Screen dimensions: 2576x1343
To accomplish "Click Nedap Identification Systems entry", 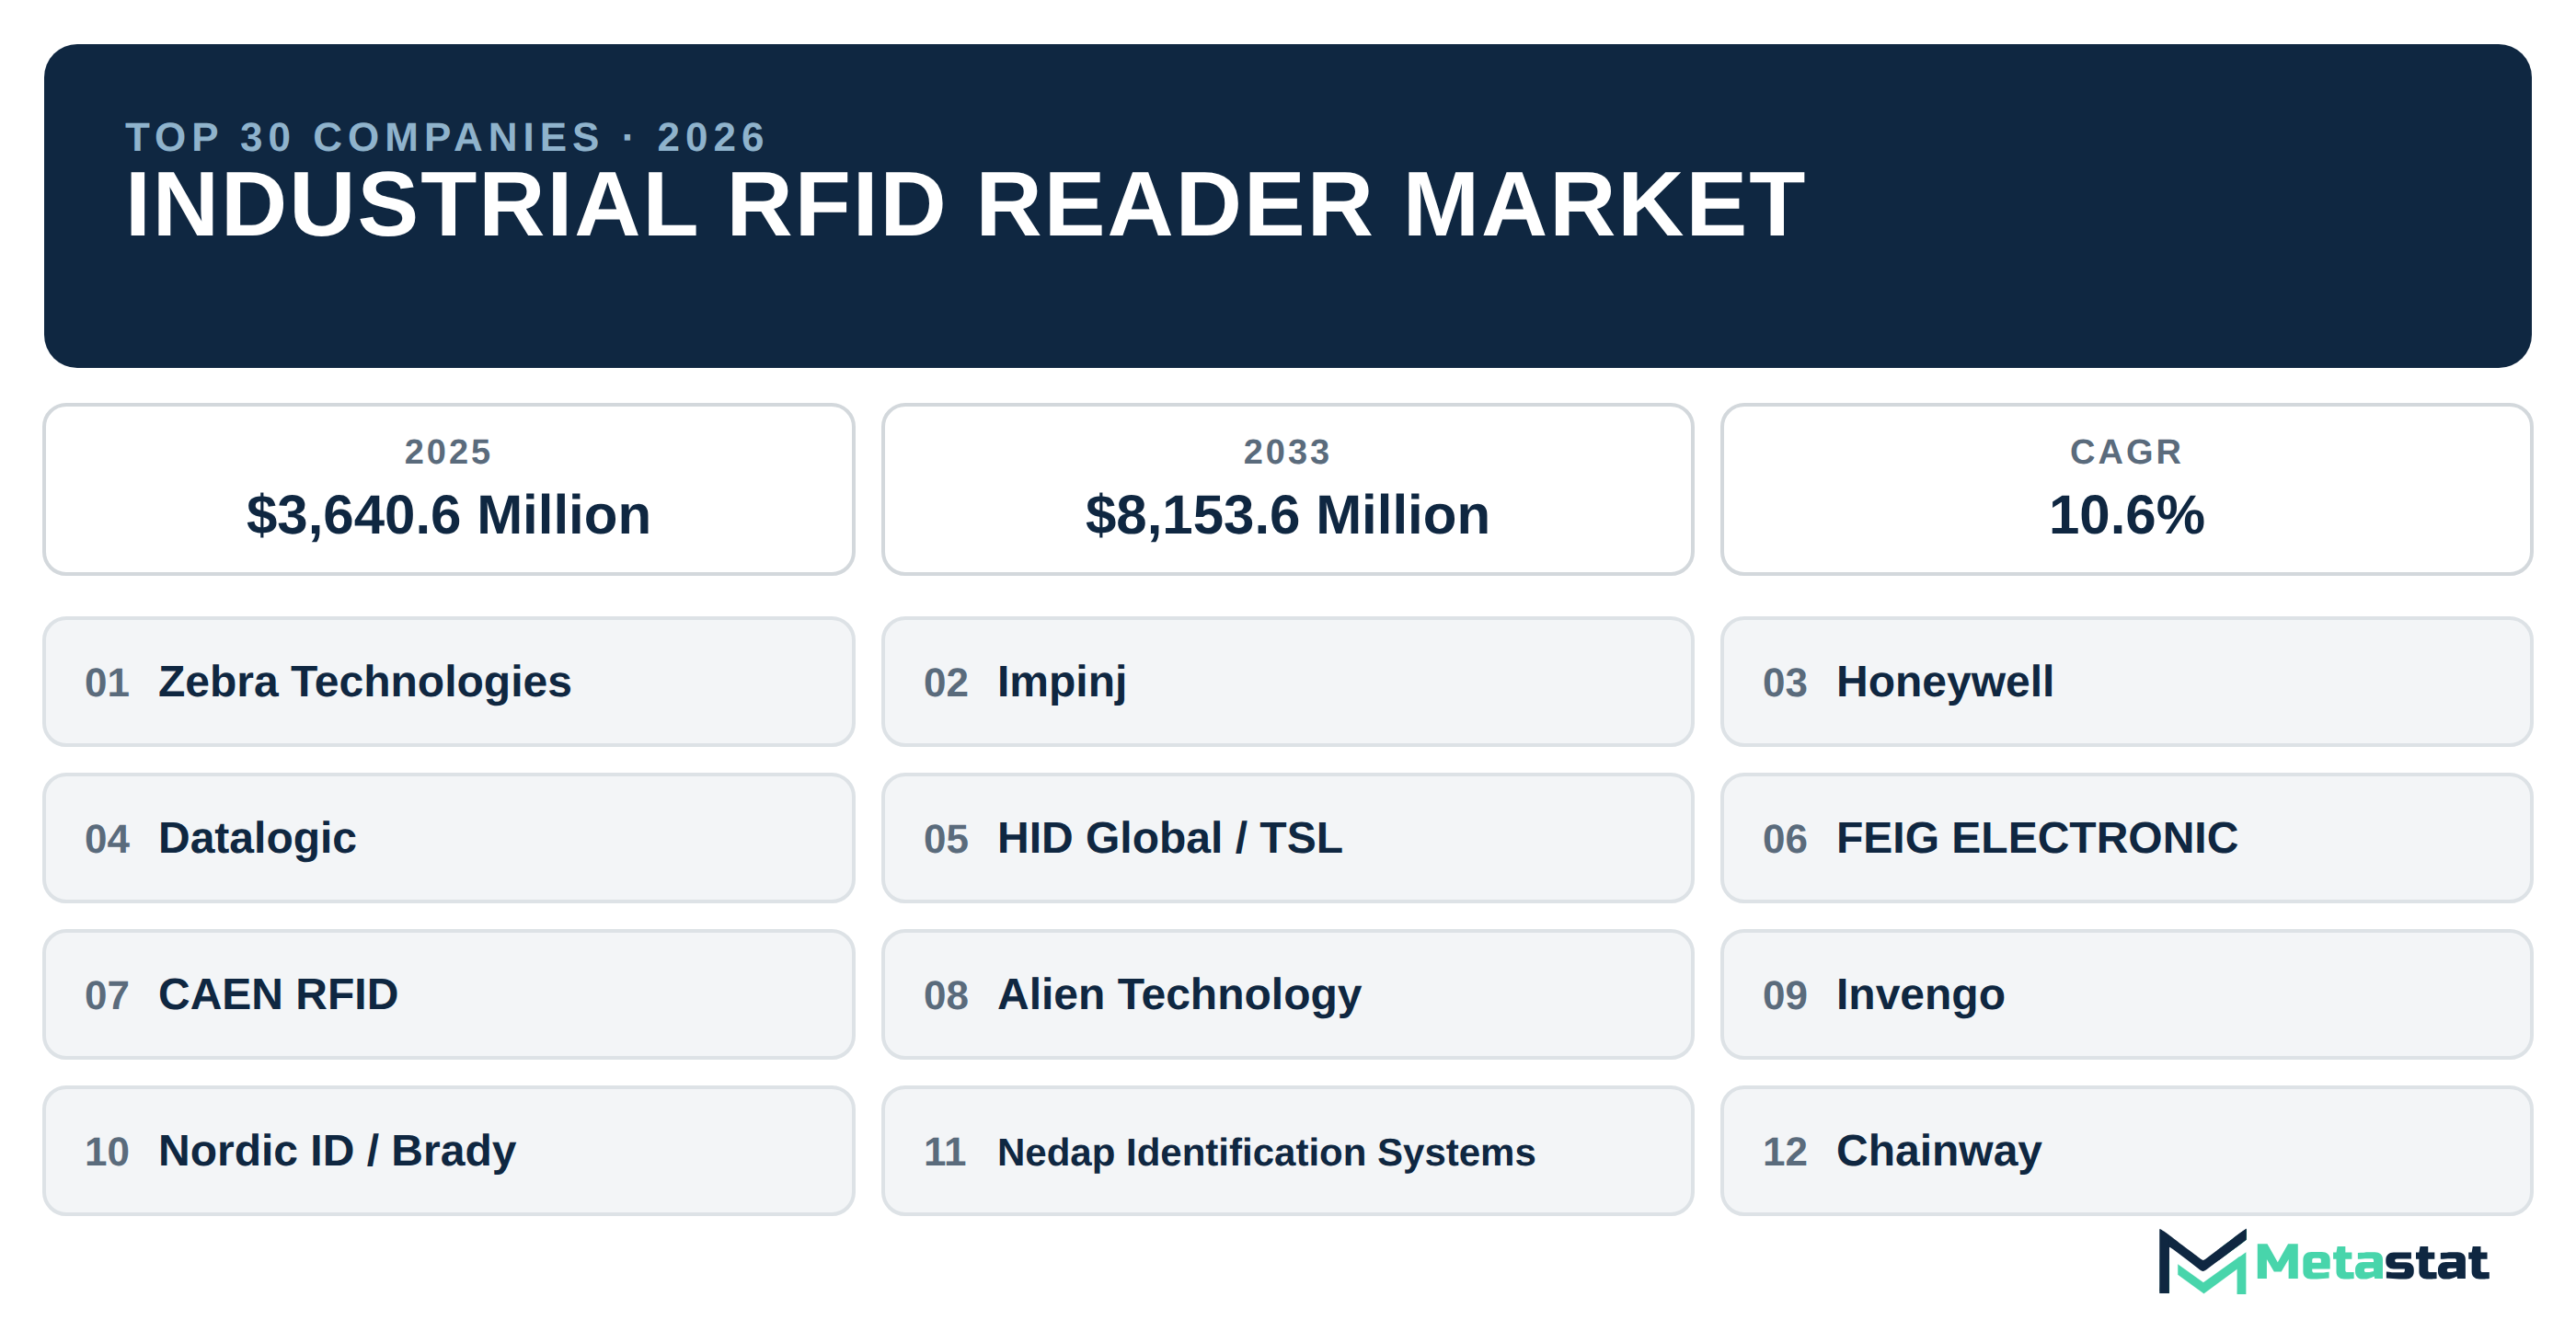I will [x=1287, y=1151].
